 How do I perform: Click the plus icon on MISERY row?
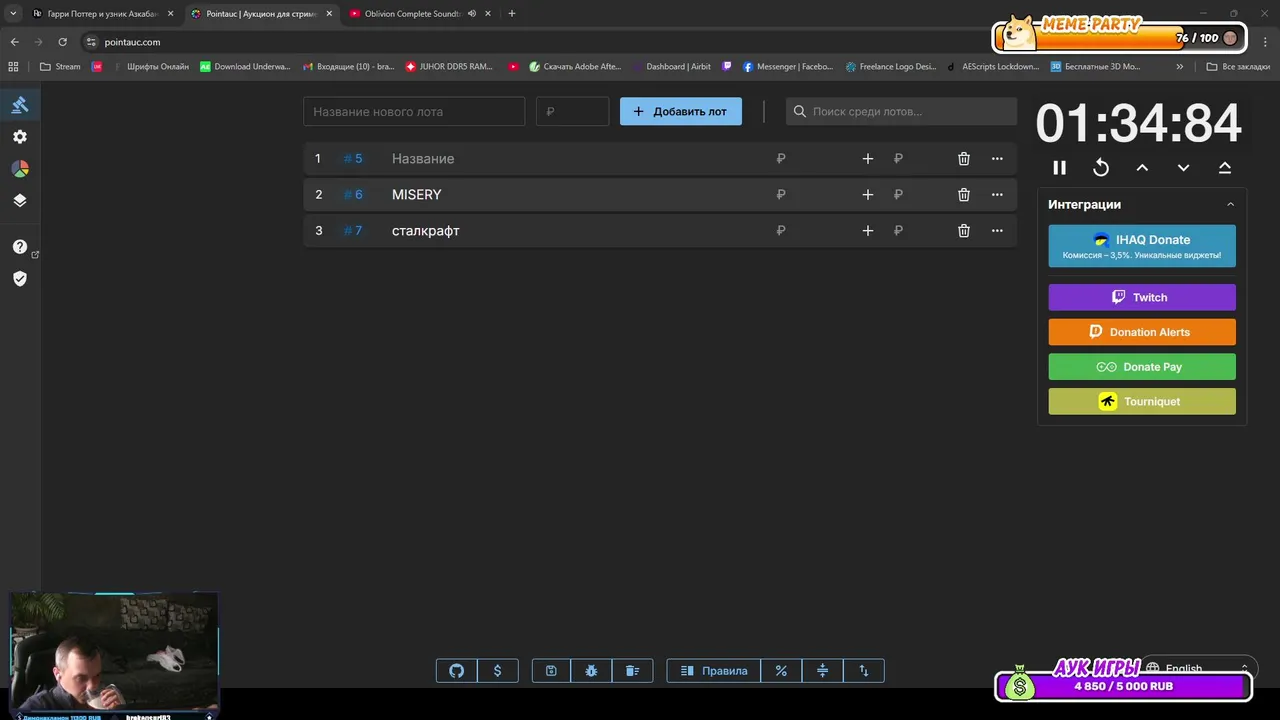pyautogui.click(x=868, y=195)
